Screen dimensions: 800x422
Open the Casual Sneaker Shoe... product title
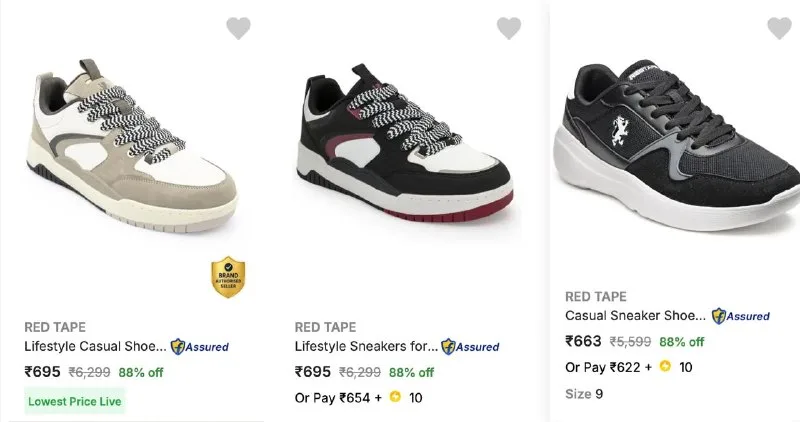pyautogui.click(x=636, y=316)
